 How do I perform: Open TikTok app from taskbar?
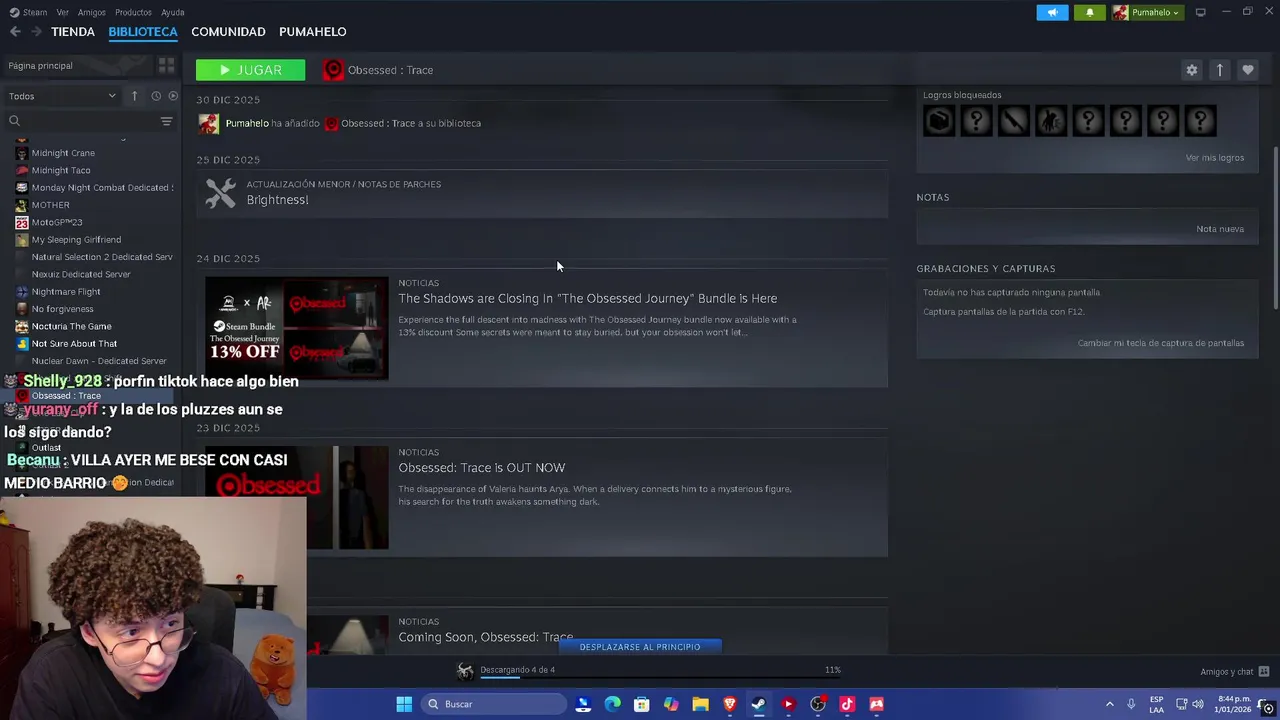coord(847,704)
